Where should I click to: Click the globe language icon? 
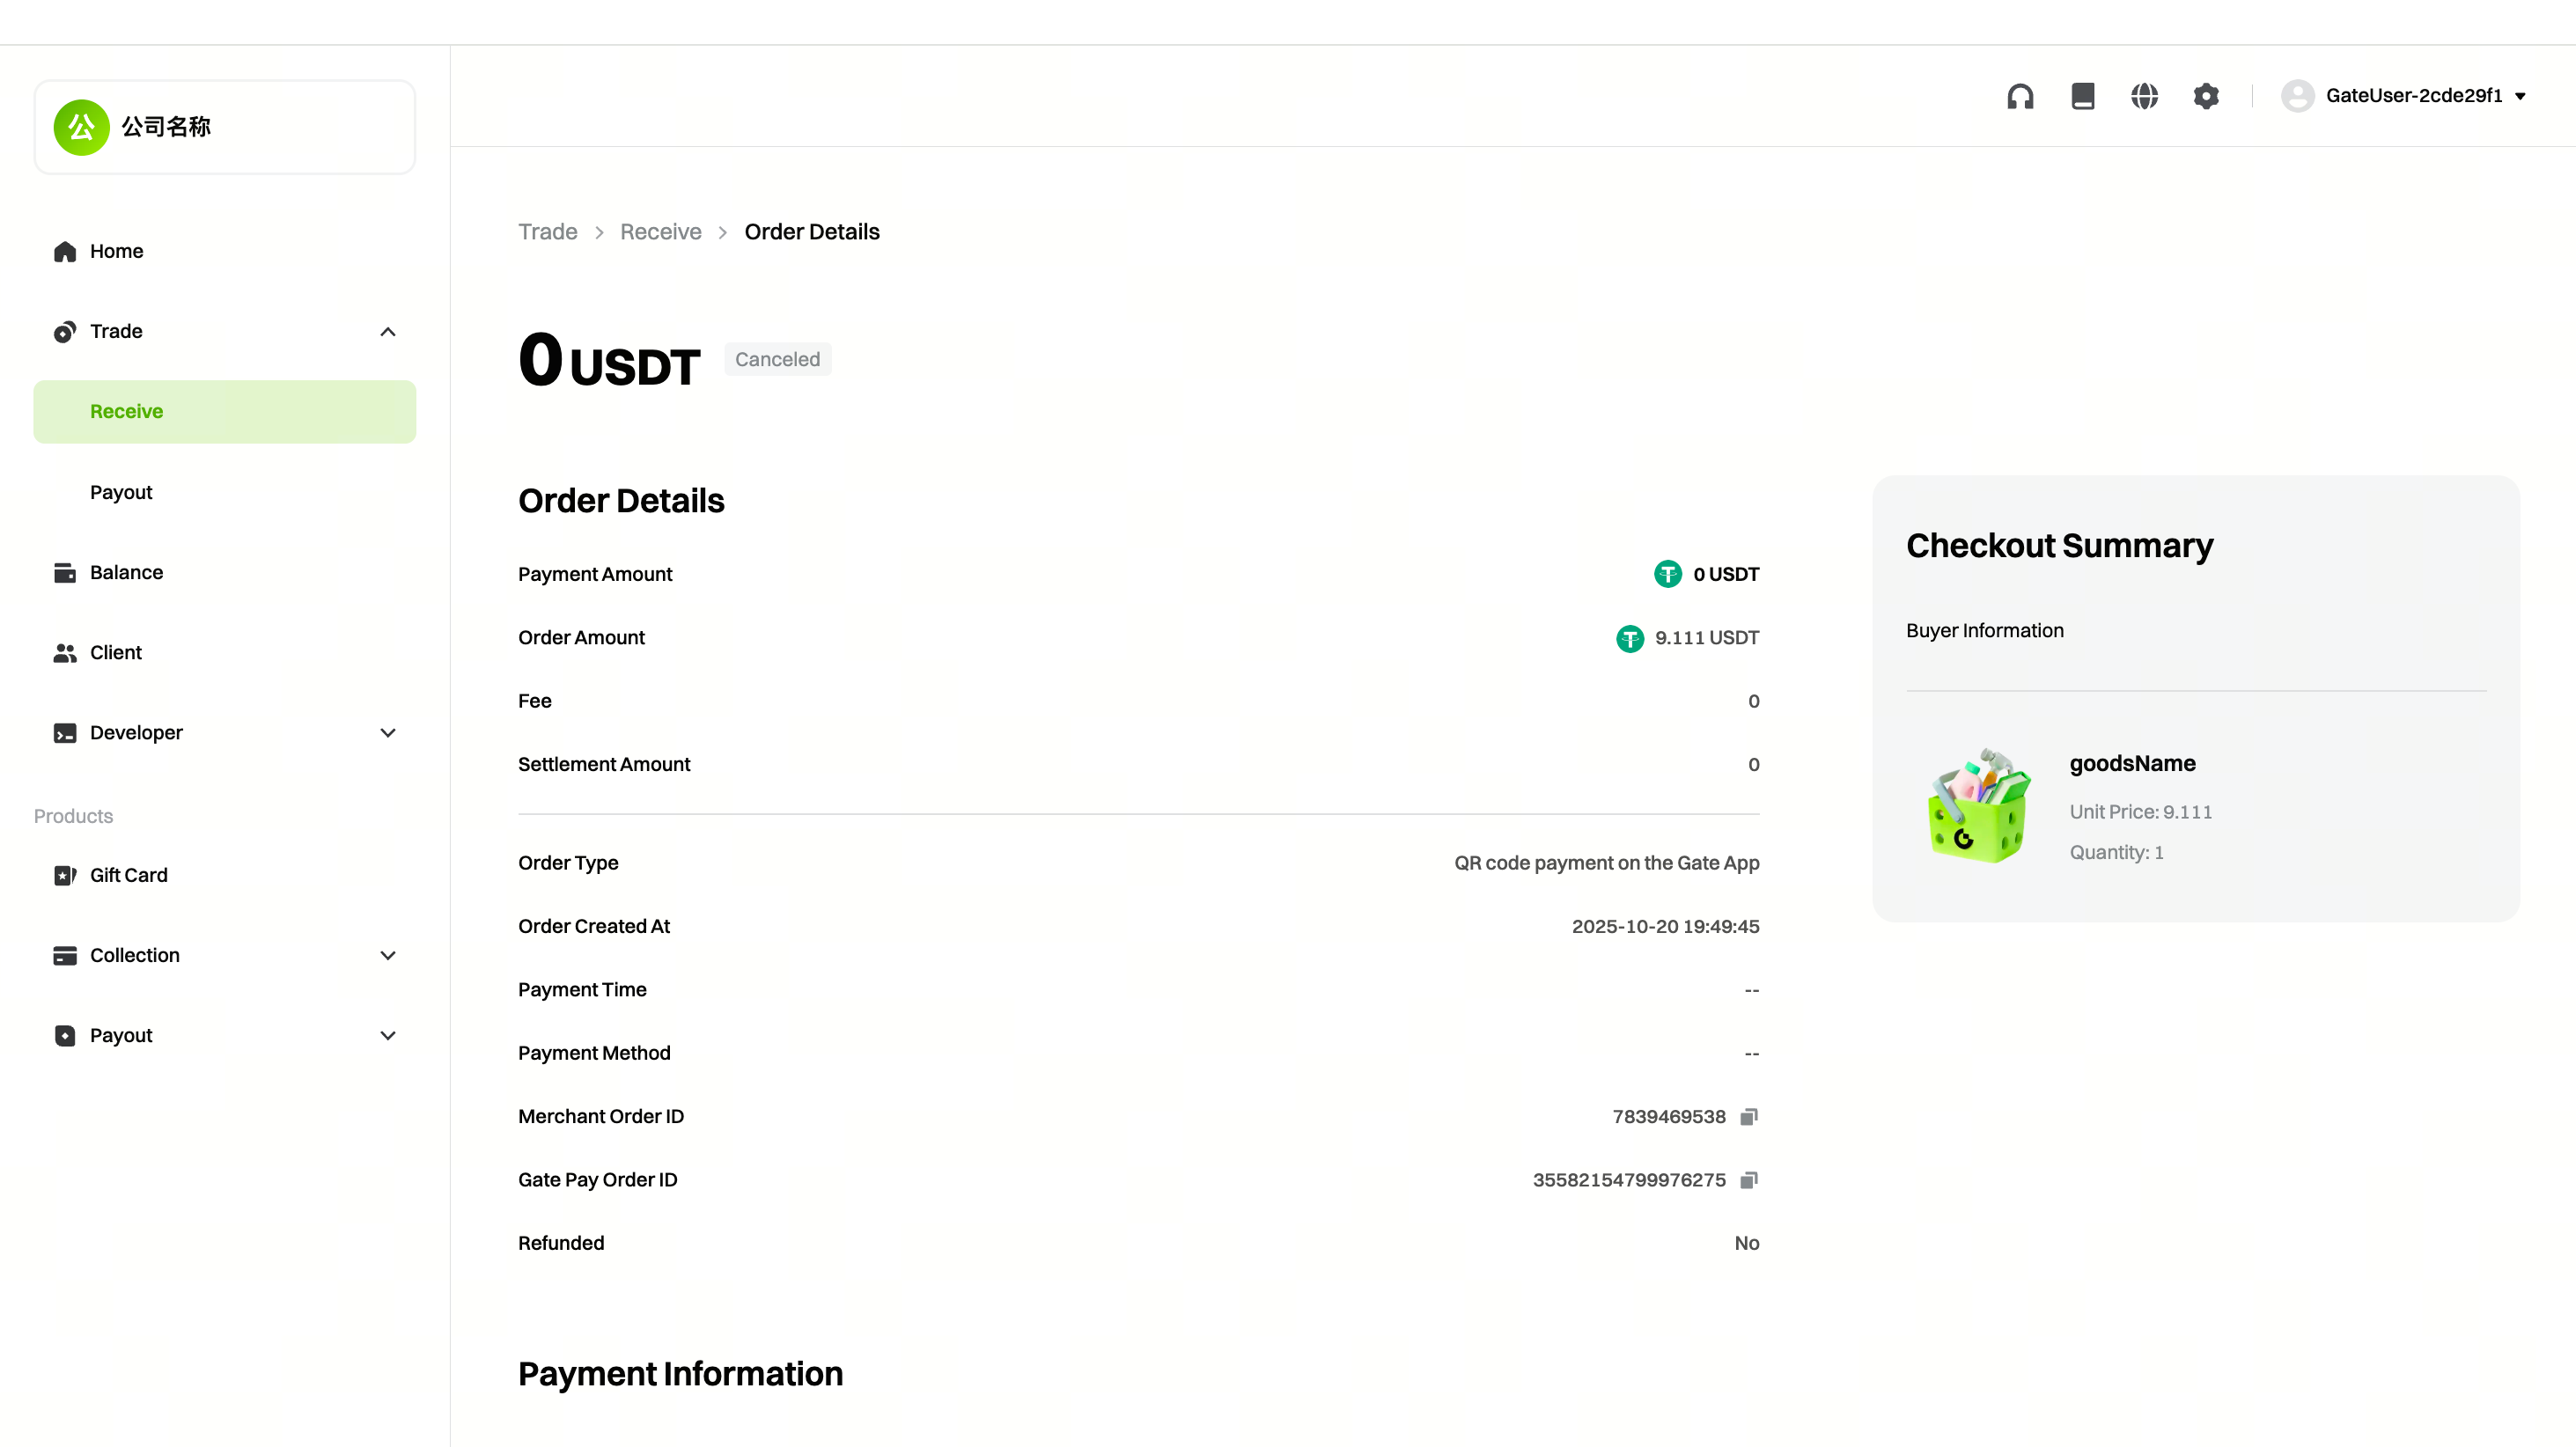pos(2144,96)
